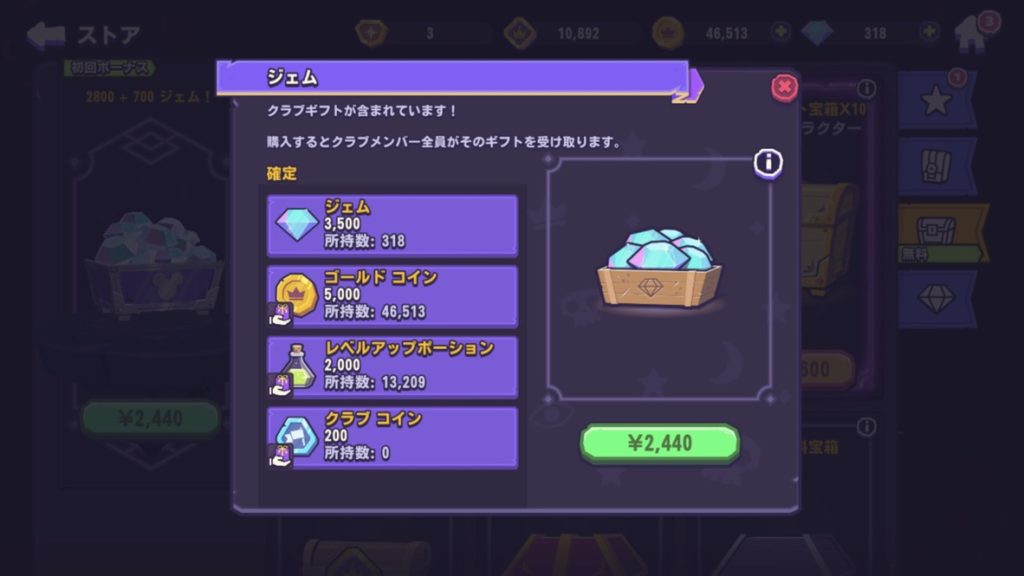Open the star tab in right sidebar

[x=937, y=100]
